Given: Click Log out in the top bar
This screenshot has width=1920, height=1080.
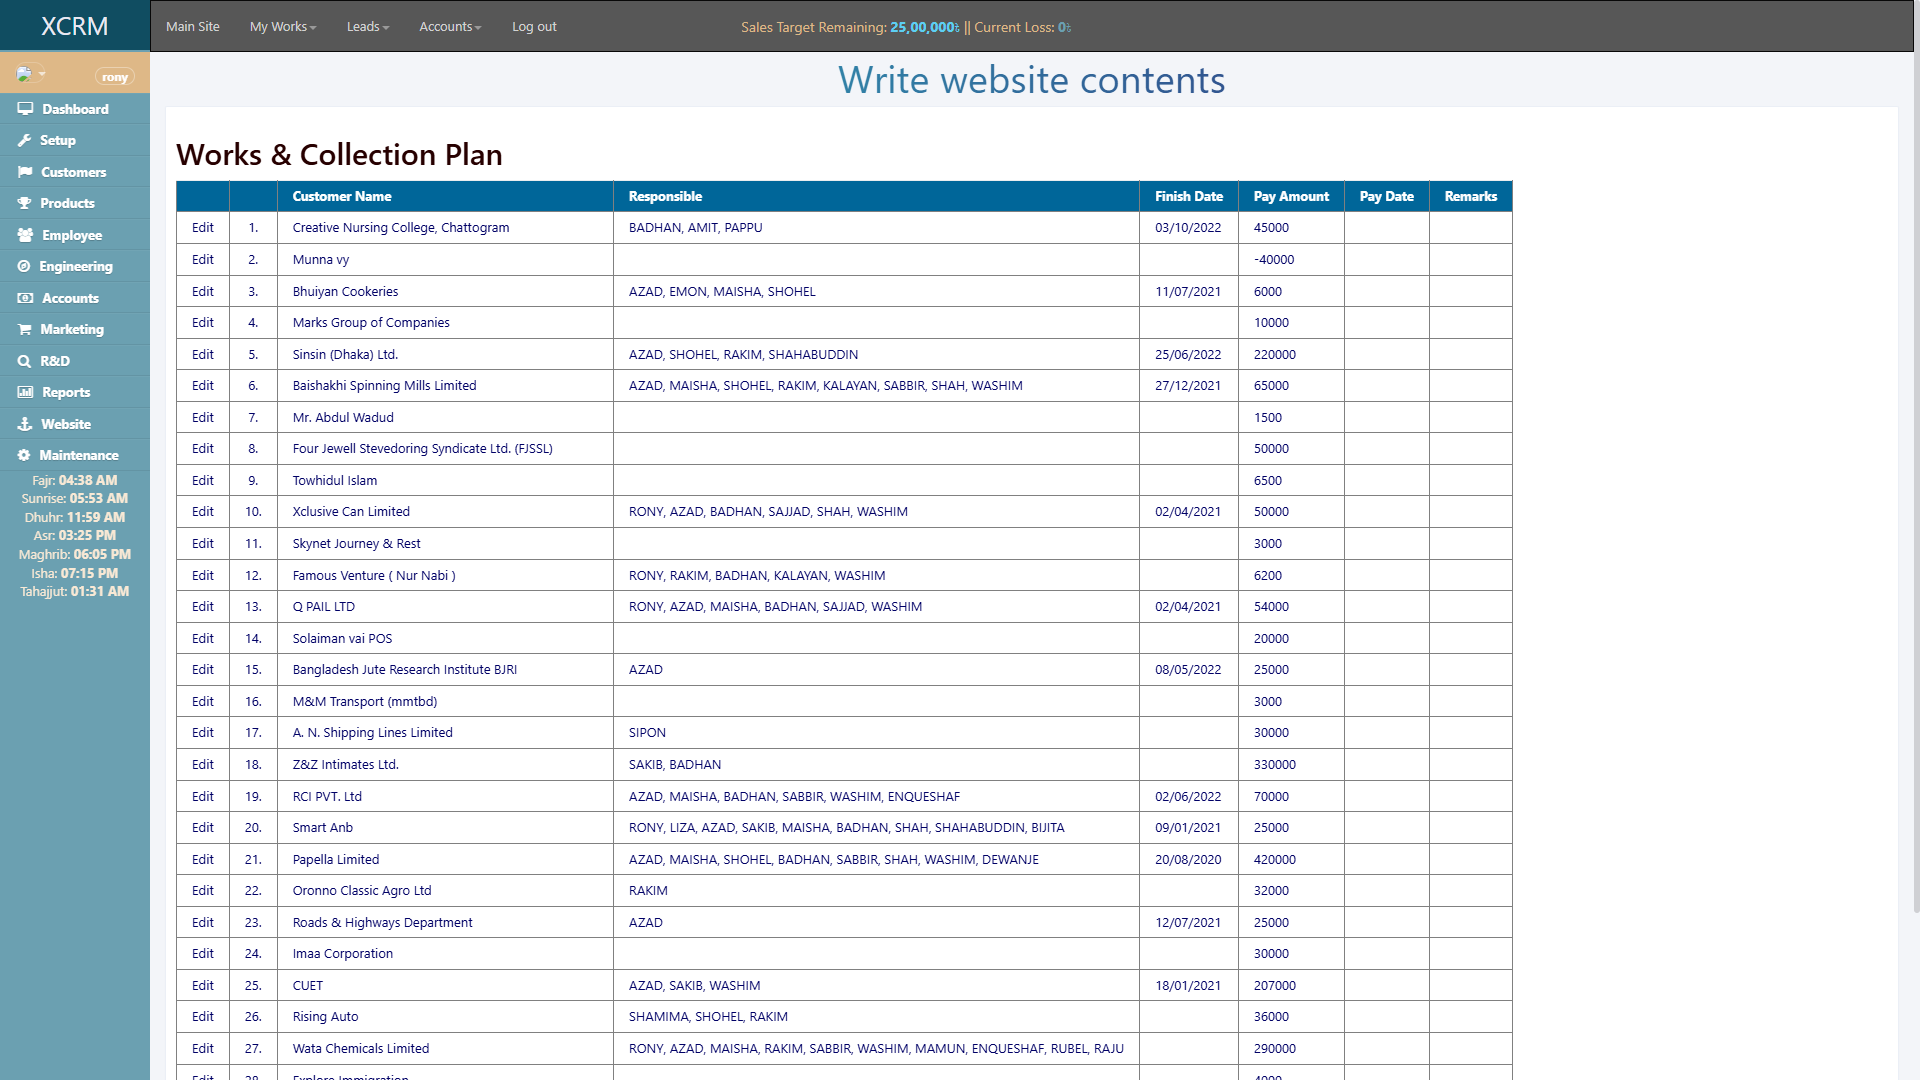Looking at the screenshot, I should point(533,27).
